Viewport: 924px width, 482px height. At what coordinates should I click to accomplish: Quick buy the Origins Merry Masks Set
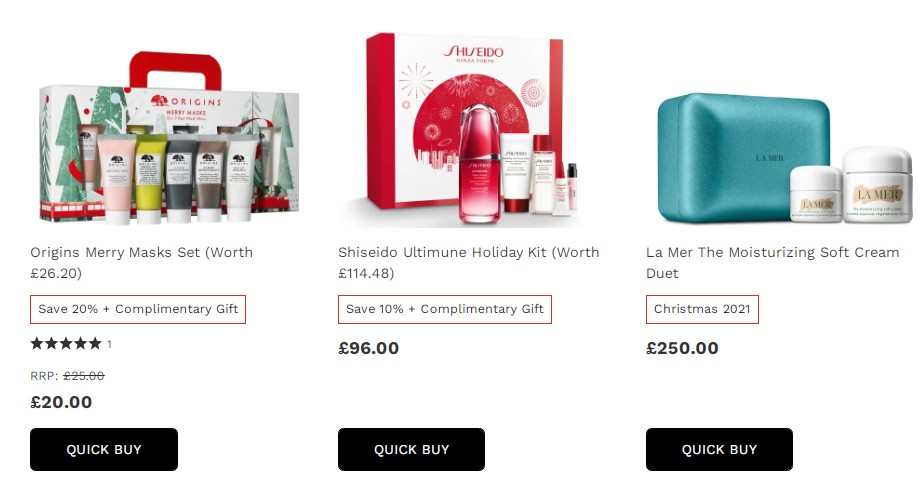click(104, 450)
